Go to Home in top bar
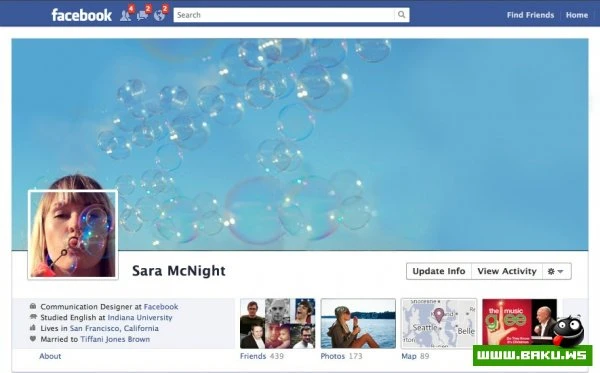Viewport: 600px width, 373px height. (x=577, y=15)
